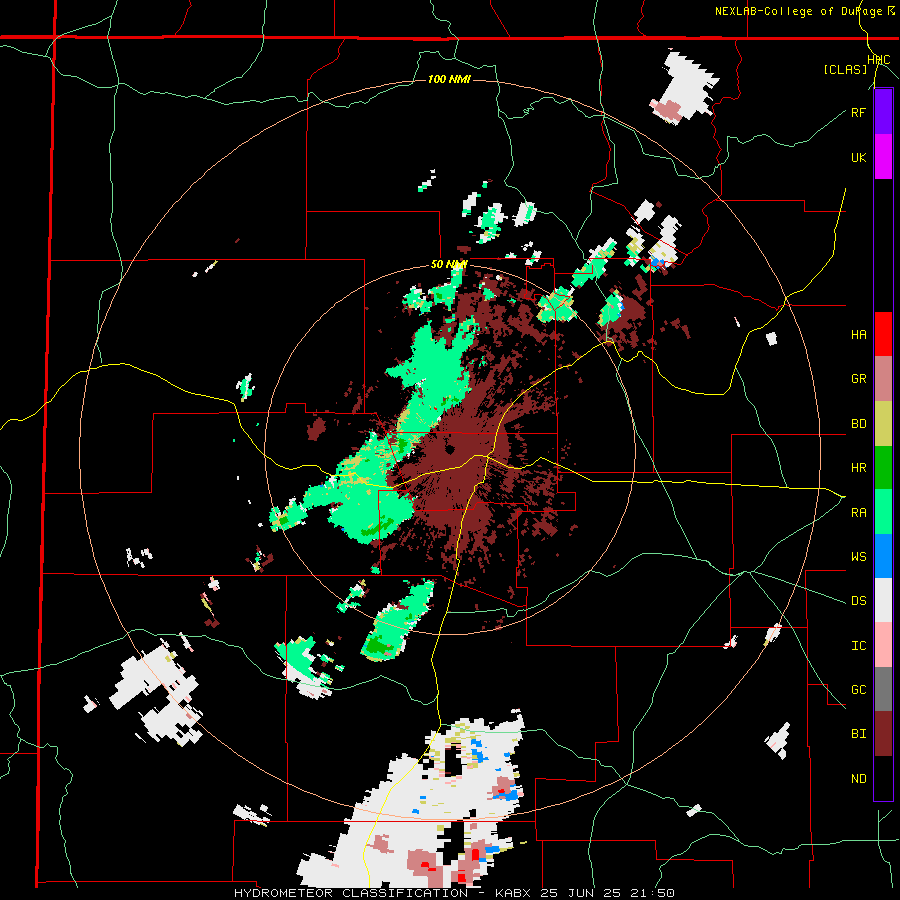The image size is (900, 900).
Task: Click the ND legend label
Action: pyautogui.click(x=858, y=779)
